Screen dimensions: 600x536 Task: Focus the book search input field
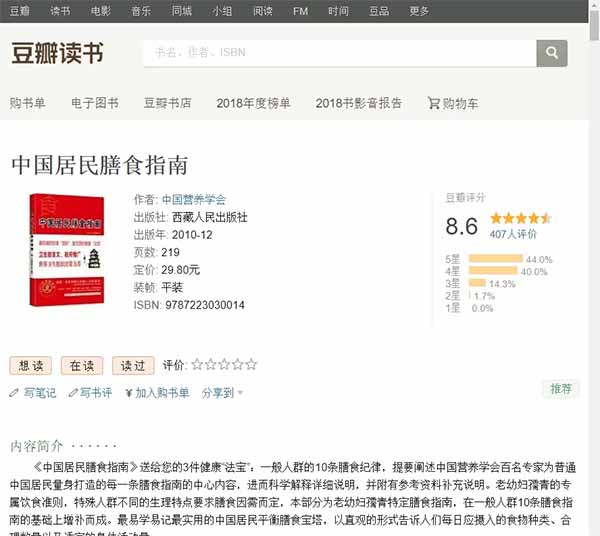pyautogui.click(x=340, y=53)
